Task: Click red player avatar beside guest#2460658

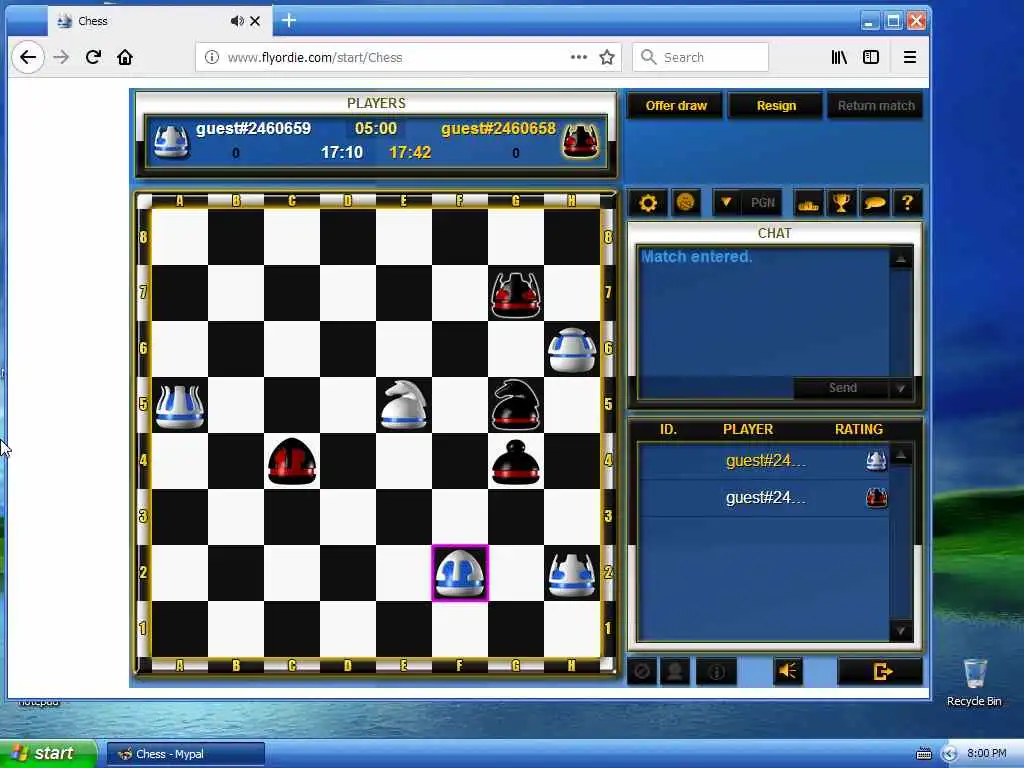Action: 581,141
